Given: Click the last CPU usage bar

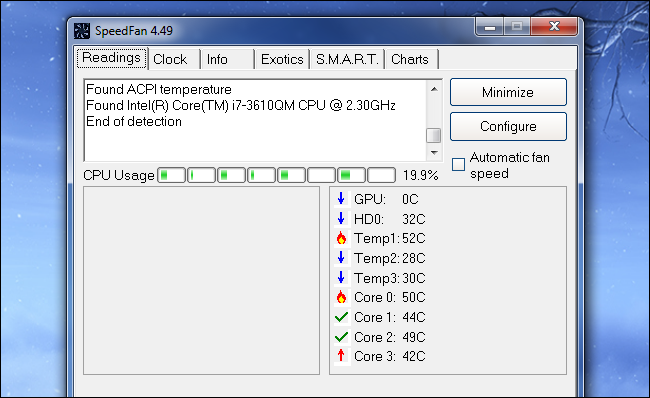Looking at the screenshot, I should [x=381, y=175].
